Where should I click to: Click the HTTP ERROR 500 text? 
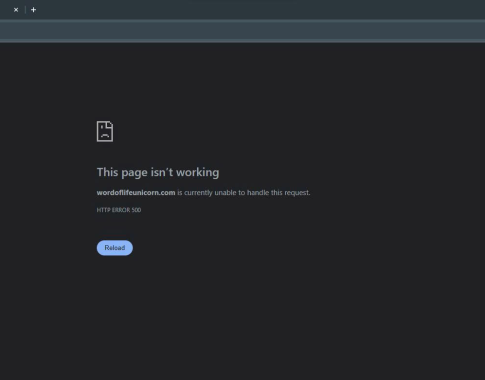tap(119, 210)
